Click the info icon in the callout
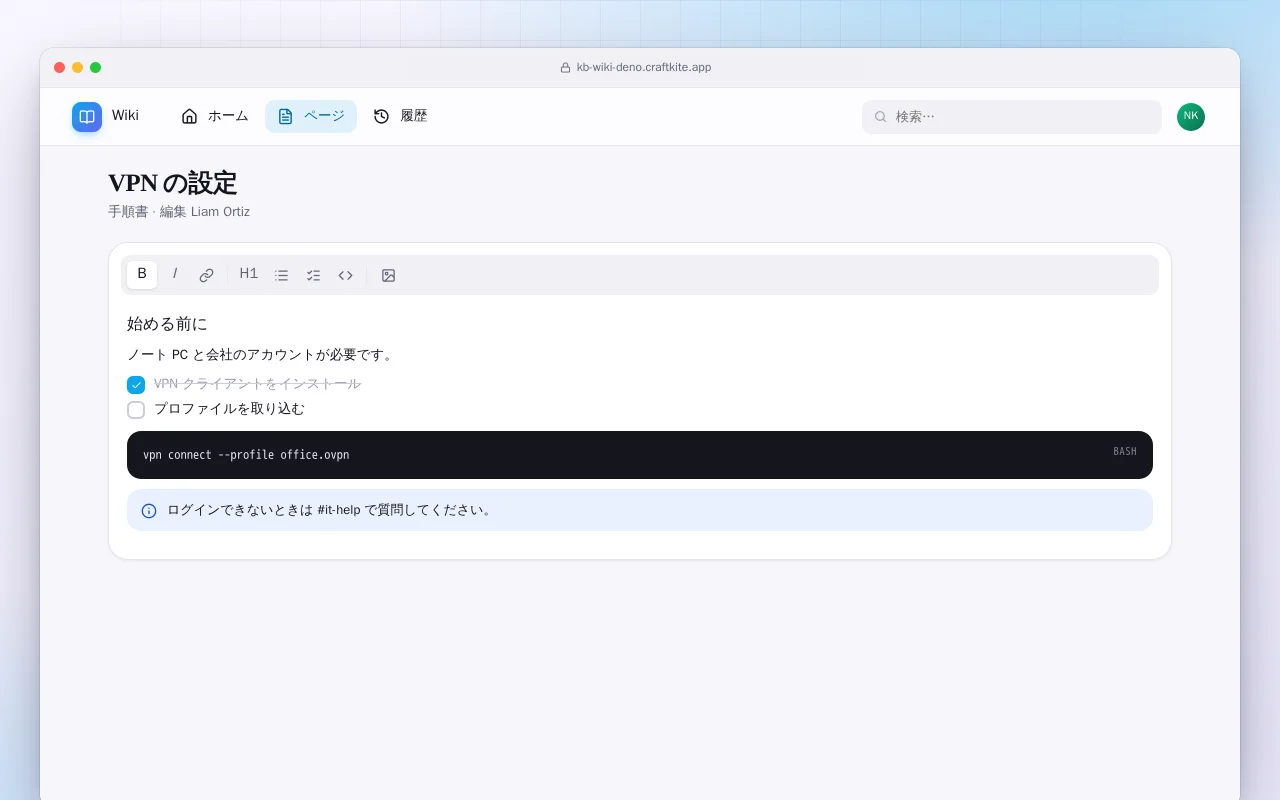 click(149, 511)
